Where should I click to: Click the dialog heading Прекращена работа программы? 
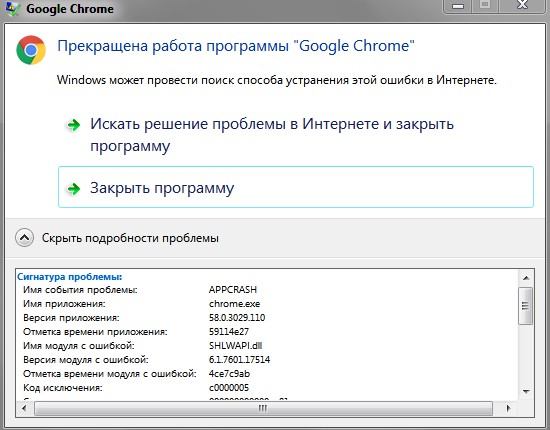pos(236,46)
